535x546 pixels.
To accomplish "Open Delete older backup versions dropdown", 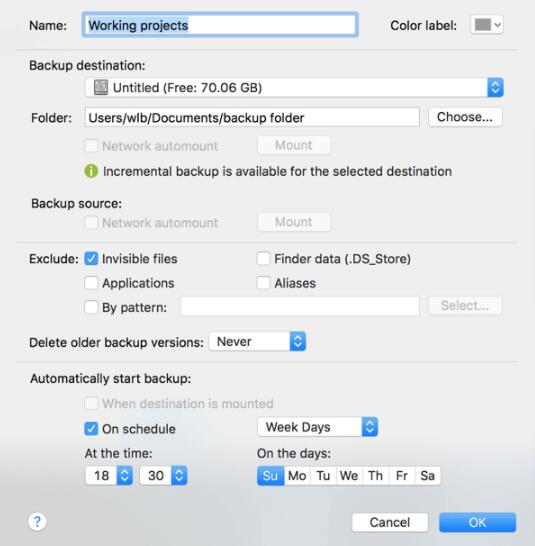I will pyautogui.click(x=257, y=342).
